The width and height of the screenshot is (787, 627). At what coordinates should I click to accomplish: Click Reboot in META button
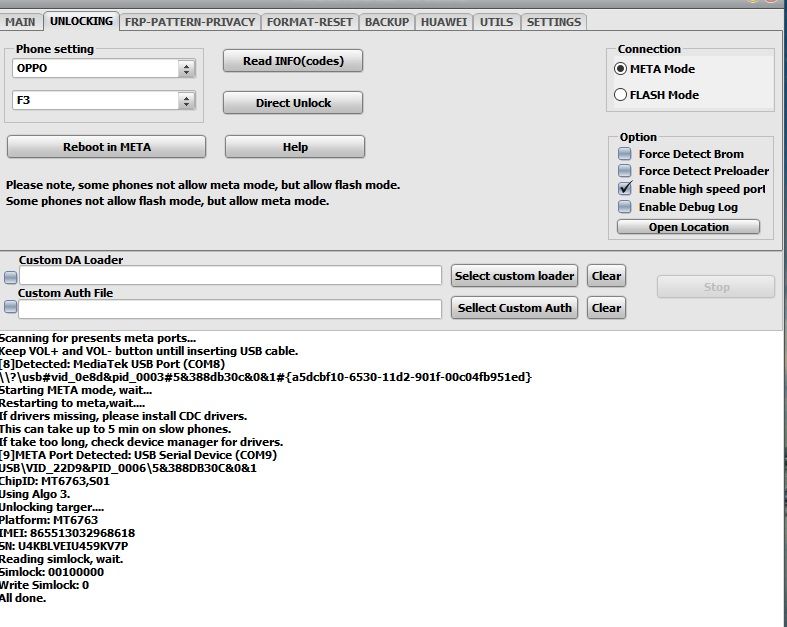[107, 147]
